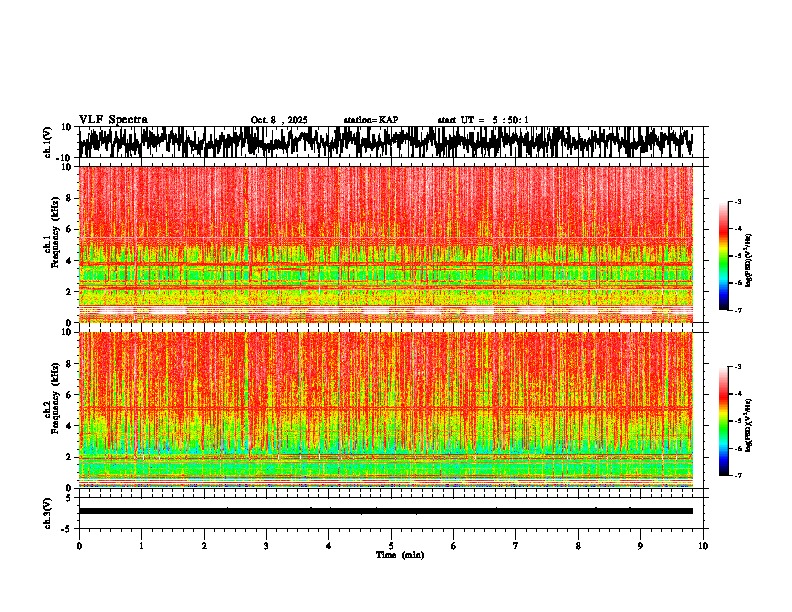Click time axis tick label "6"
Screen dimensions: 792x612
pyautogui.click(x=454, y=546)
